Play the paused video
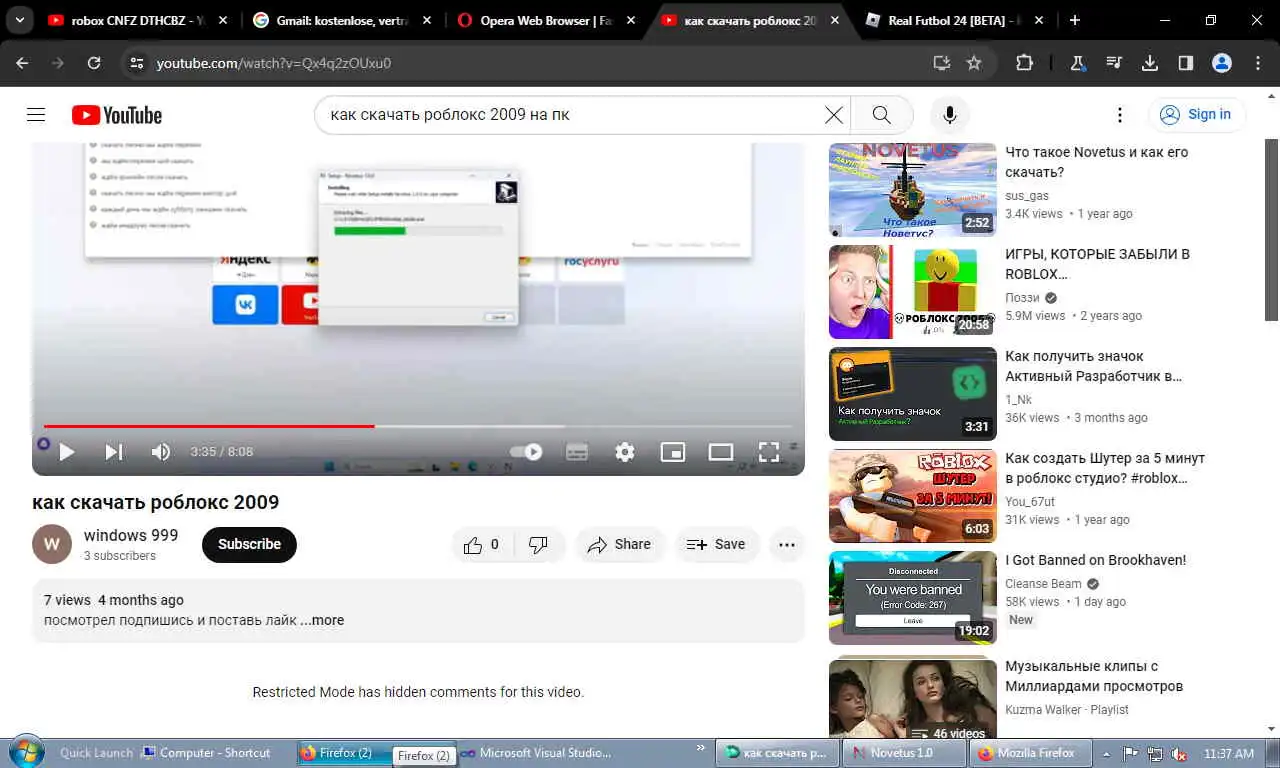Screen dimensions: 1280x768 click(67, 452)
